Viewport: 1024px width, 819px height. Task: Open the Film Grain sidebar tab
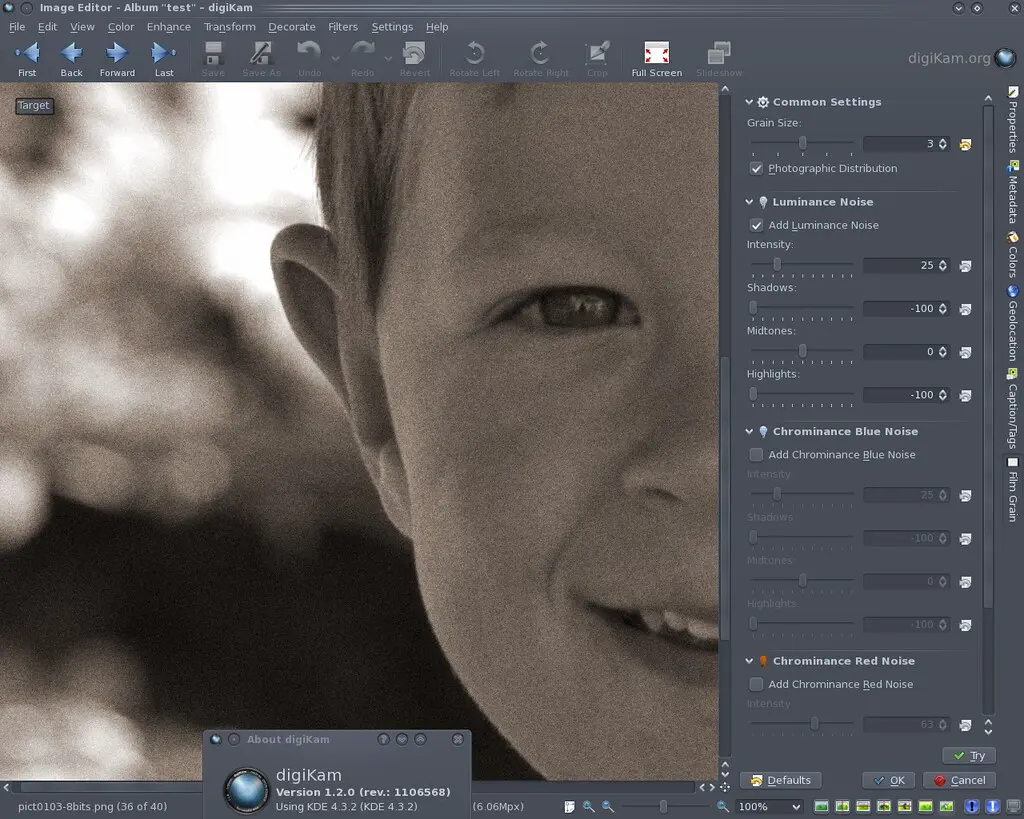coord(1013,490)
